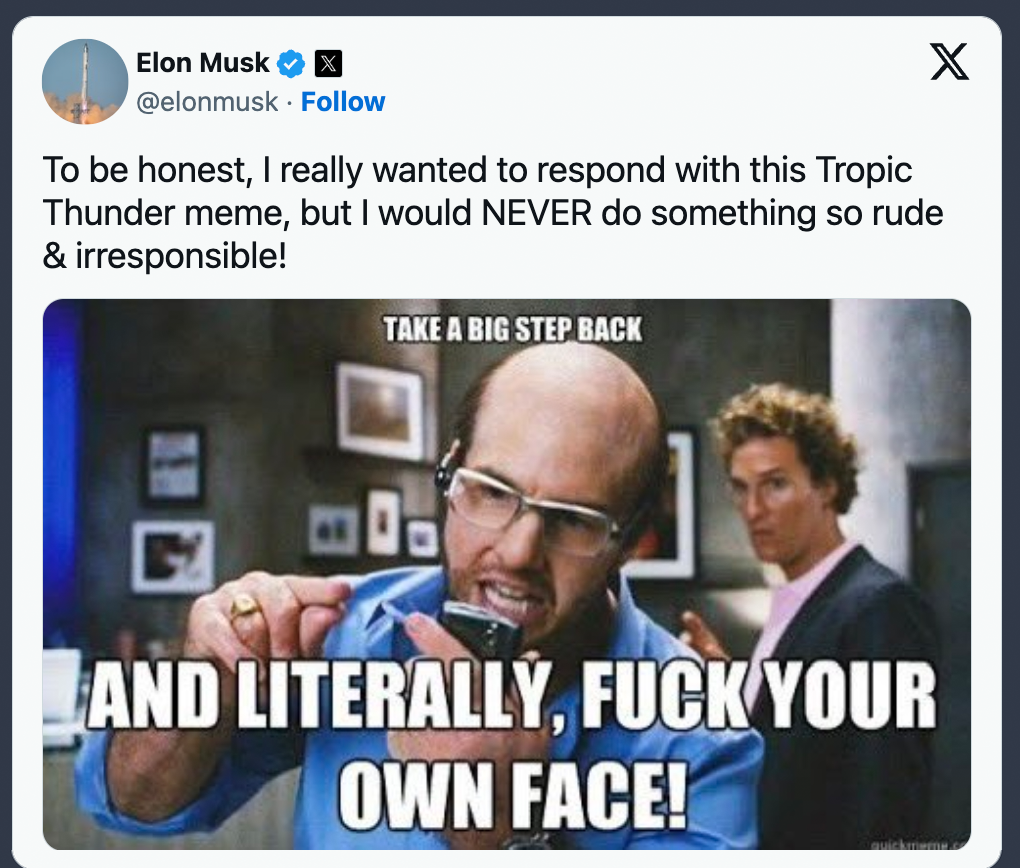Open the Tropic Thunder meme image

pos(507,574)
